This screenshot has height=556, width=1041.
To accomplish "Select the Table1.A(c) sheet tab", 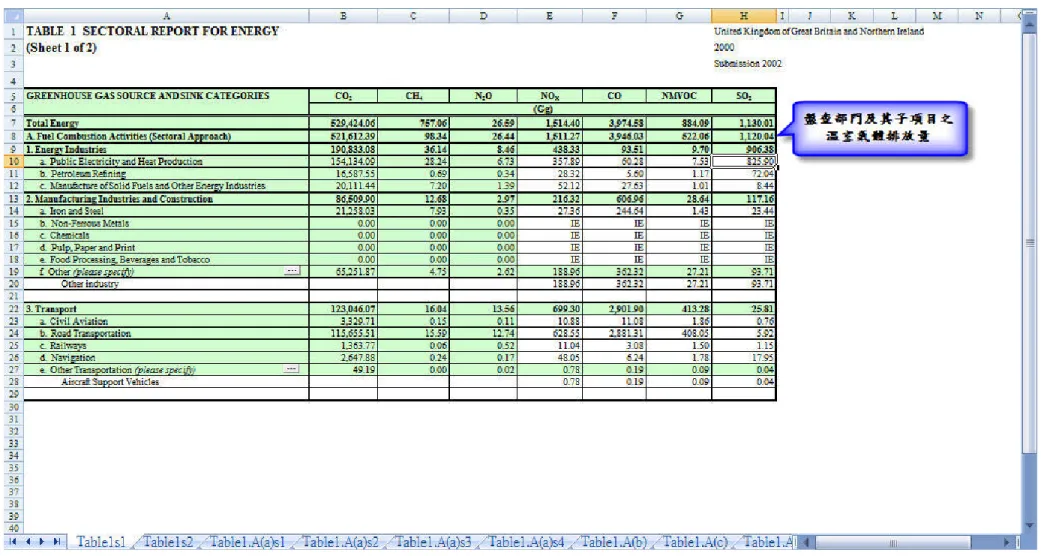I will (694, 542).
